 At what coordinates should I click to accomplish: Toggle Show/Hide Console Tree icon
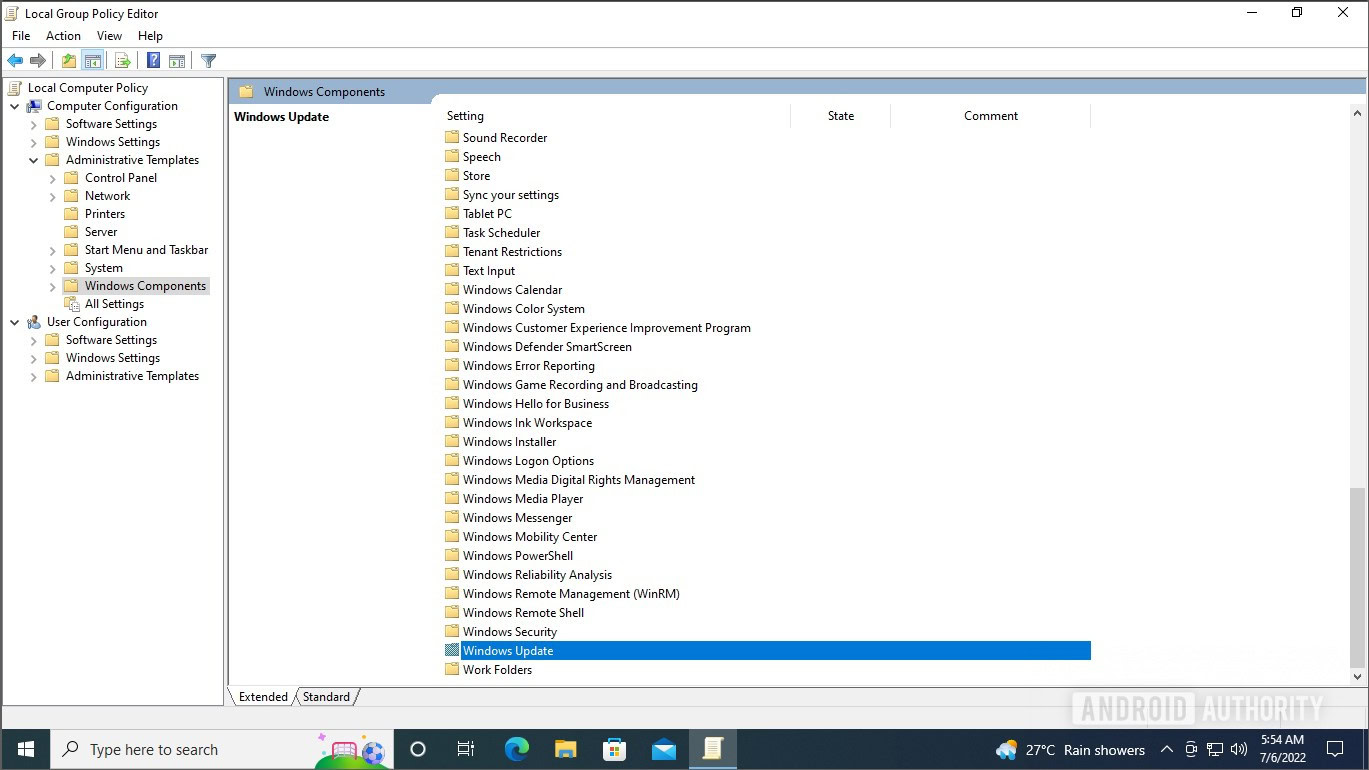(93, 61)
